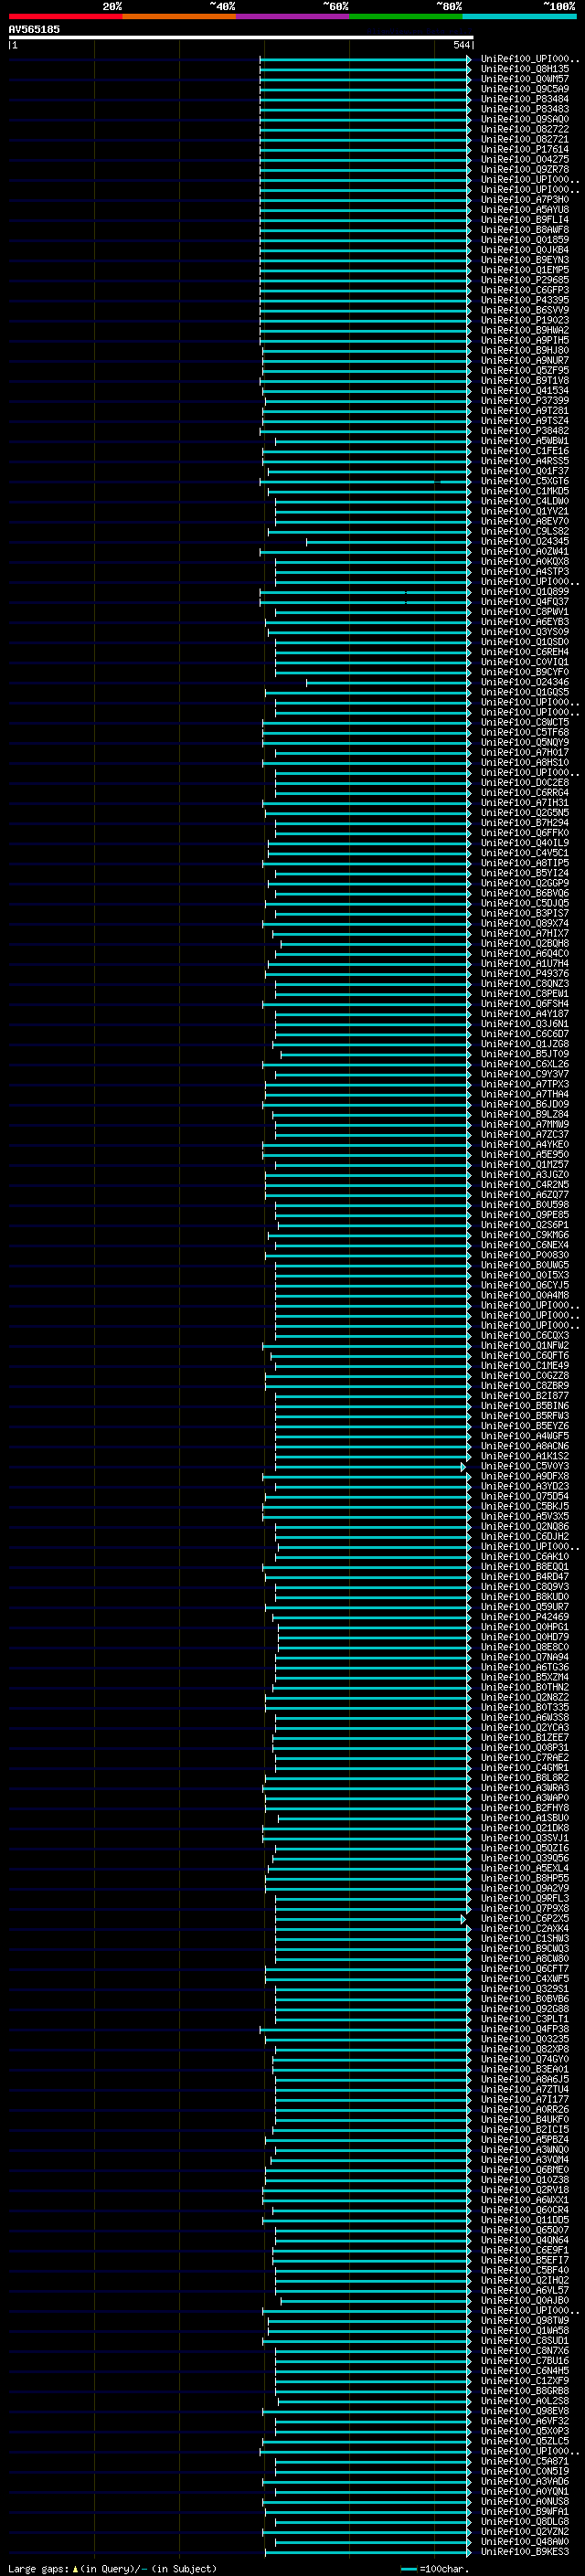
Task: Select row label UniRef100_P19023
Action: [525, 320]
